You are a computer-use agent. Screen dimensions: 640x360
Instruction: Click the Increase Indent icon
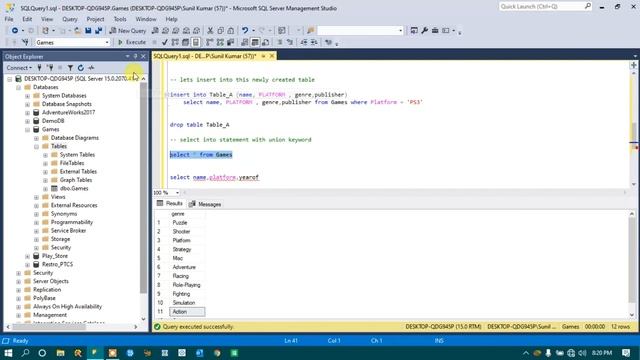(x=314, y=42)
